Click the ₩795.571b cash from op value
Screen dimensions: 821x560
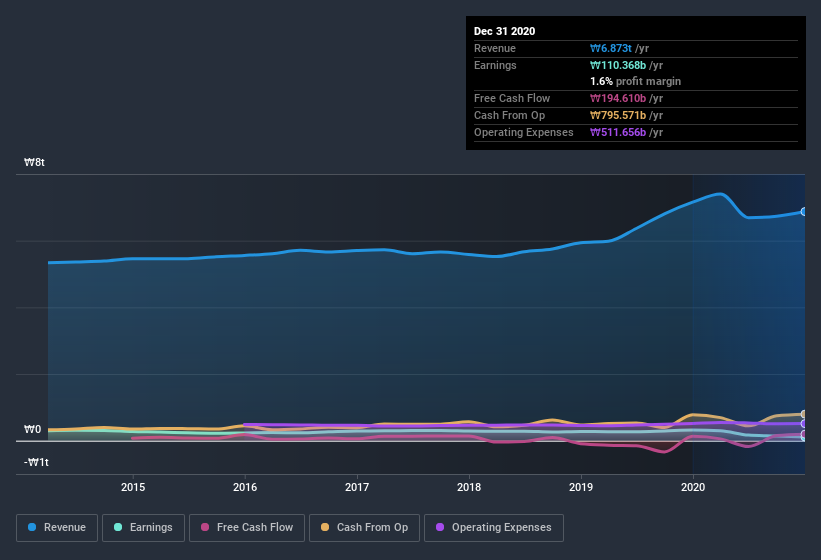pos(618,115)
